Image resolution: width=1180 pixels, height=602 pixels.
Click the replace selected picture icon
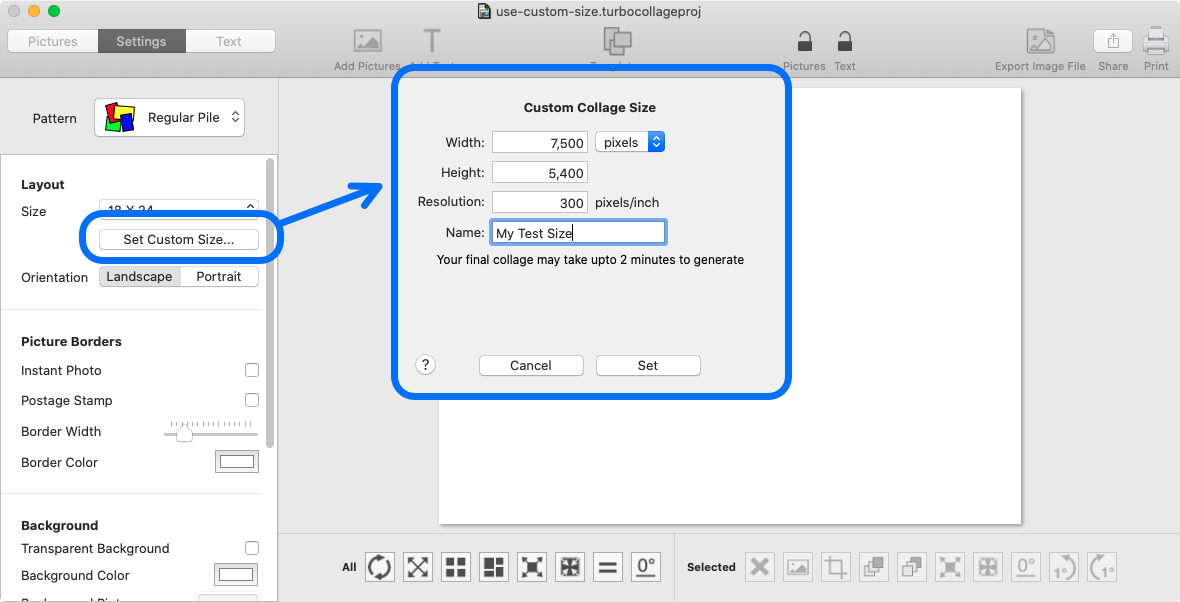(798, 567)
